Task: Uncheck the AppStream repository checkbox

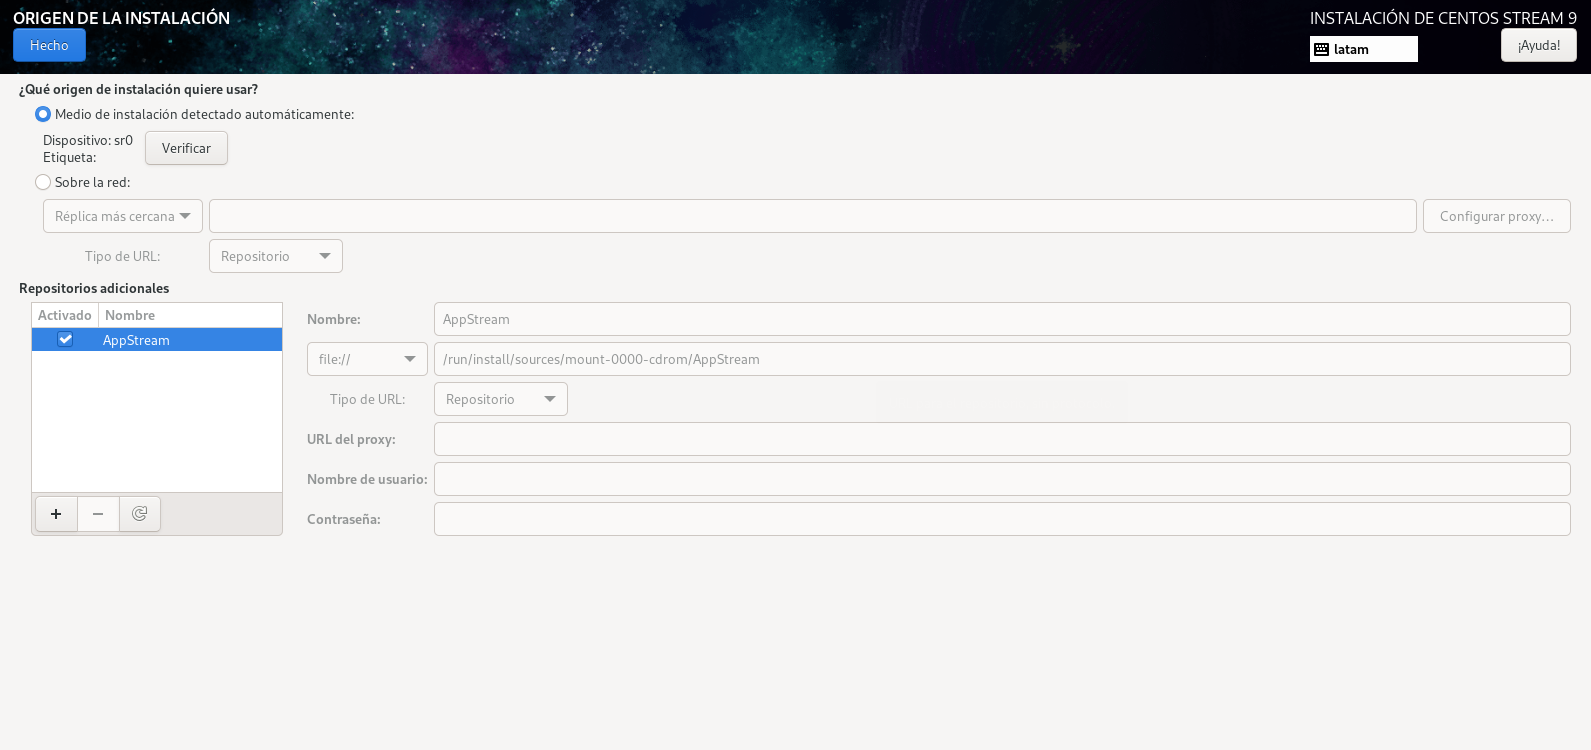Action: pos(65,340)
